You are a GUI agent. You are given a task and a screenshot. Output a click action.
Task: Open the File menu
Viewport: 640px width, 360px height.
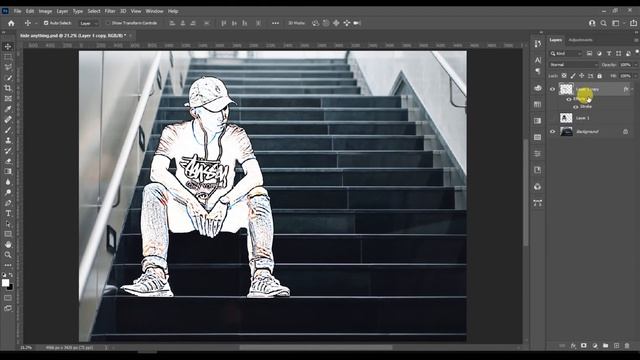(18, 11)
